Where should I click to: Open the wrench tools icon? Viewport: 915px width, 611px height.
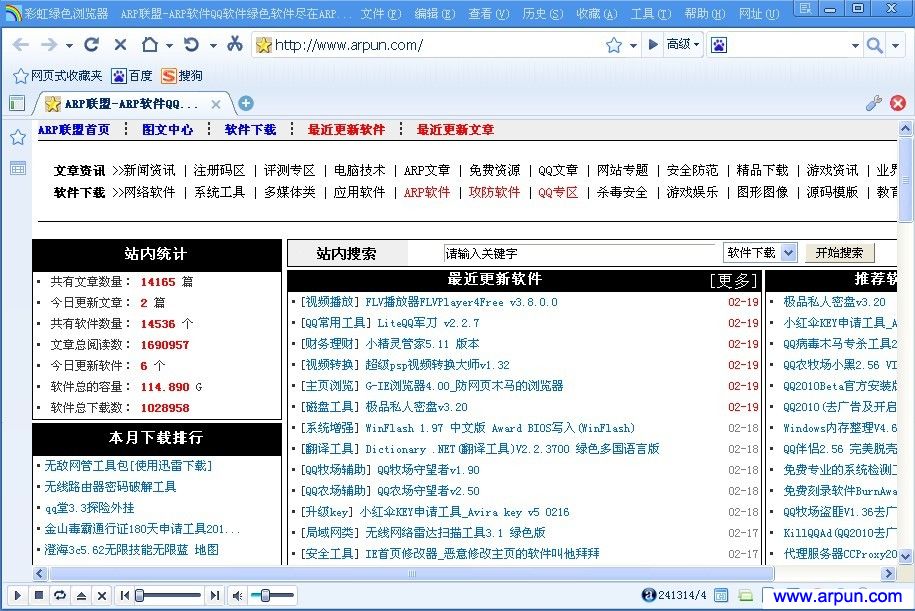tap(874, 103)
